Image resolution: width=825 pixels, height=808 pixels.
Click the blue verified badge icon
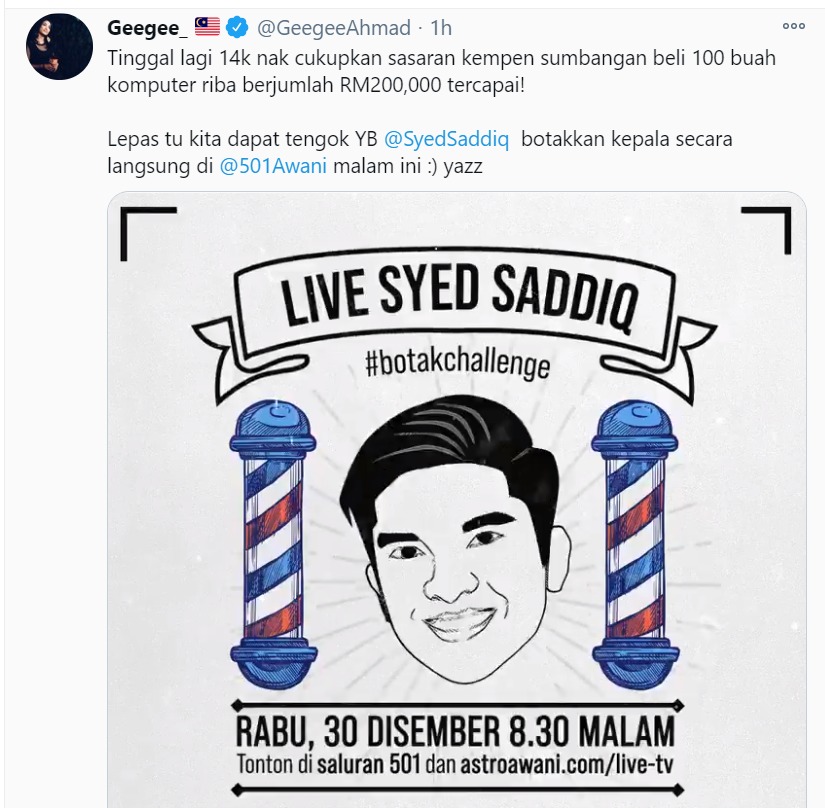pos(237,27)
